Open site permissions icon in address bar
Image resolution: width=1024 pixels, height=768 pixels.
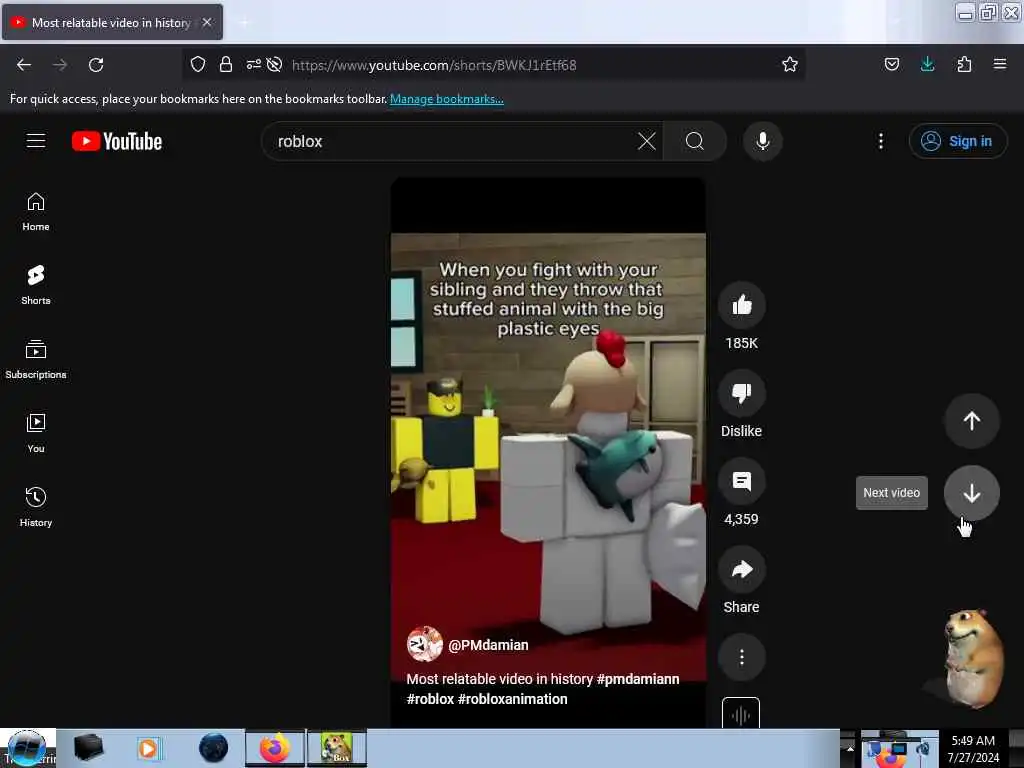[253, 64]
